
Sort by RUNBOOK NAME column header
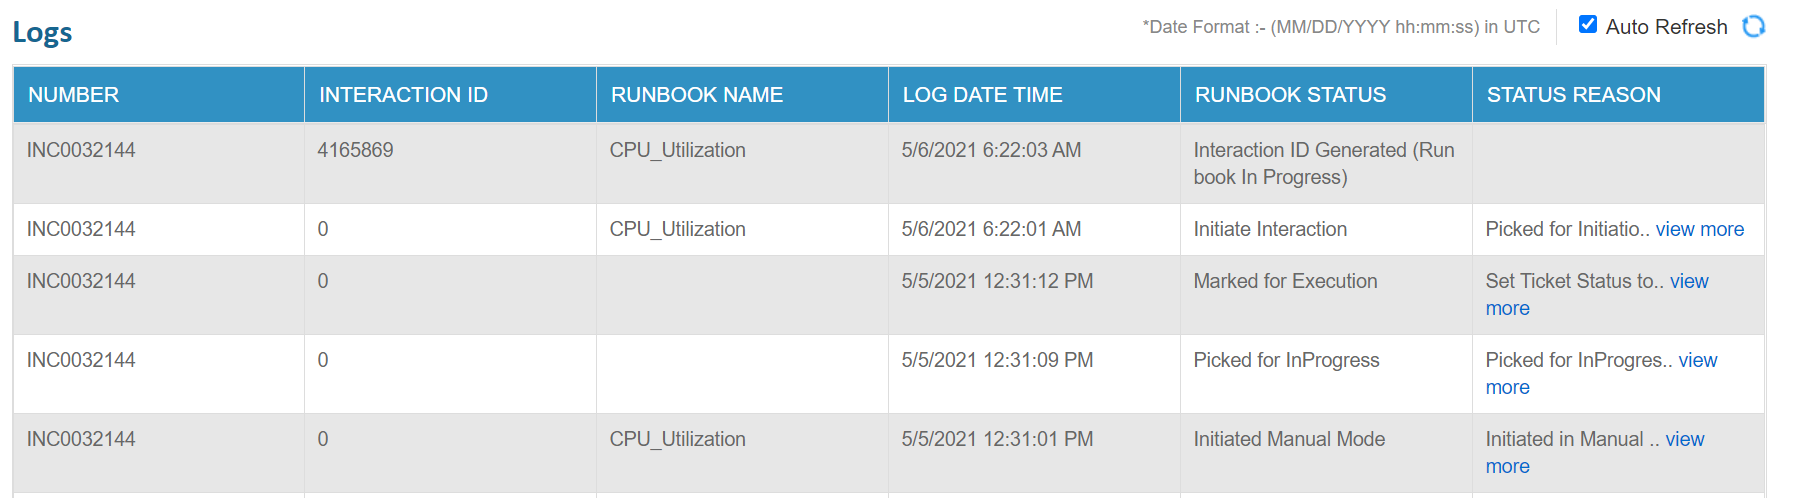pos(697,95)
